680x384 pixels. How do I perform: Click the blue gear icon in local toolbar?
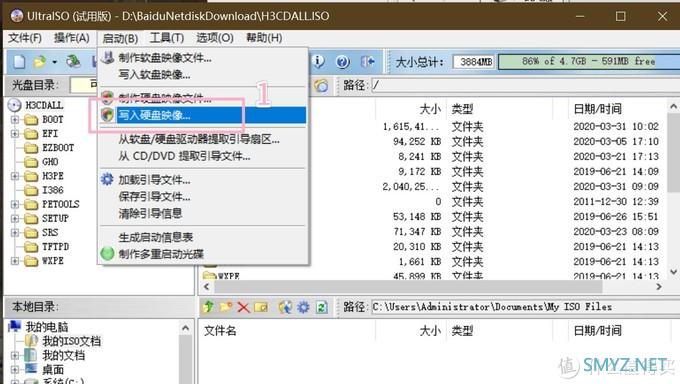[x=303, y=307]
